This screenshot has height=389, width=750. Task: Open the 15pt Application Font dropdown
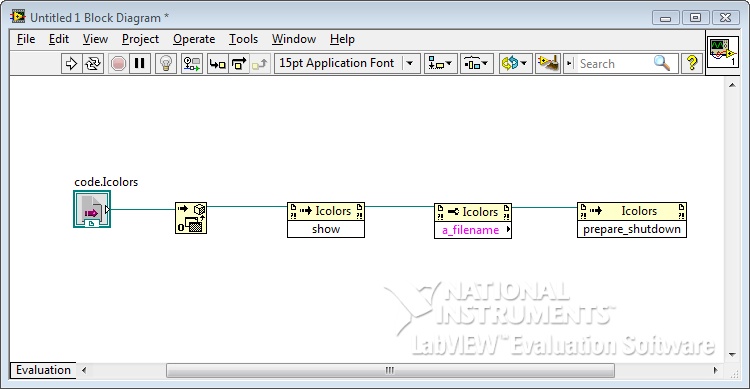pyautogui.click(x=347, y=64)
